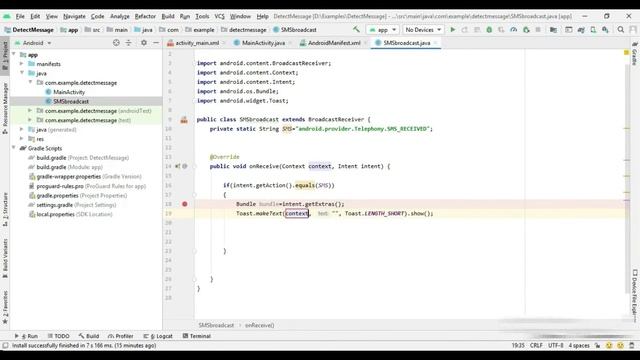This screenshot has height=360, width=640.
Task: Click the class gutter icon on line 9
Action: [x=184, y=120]
